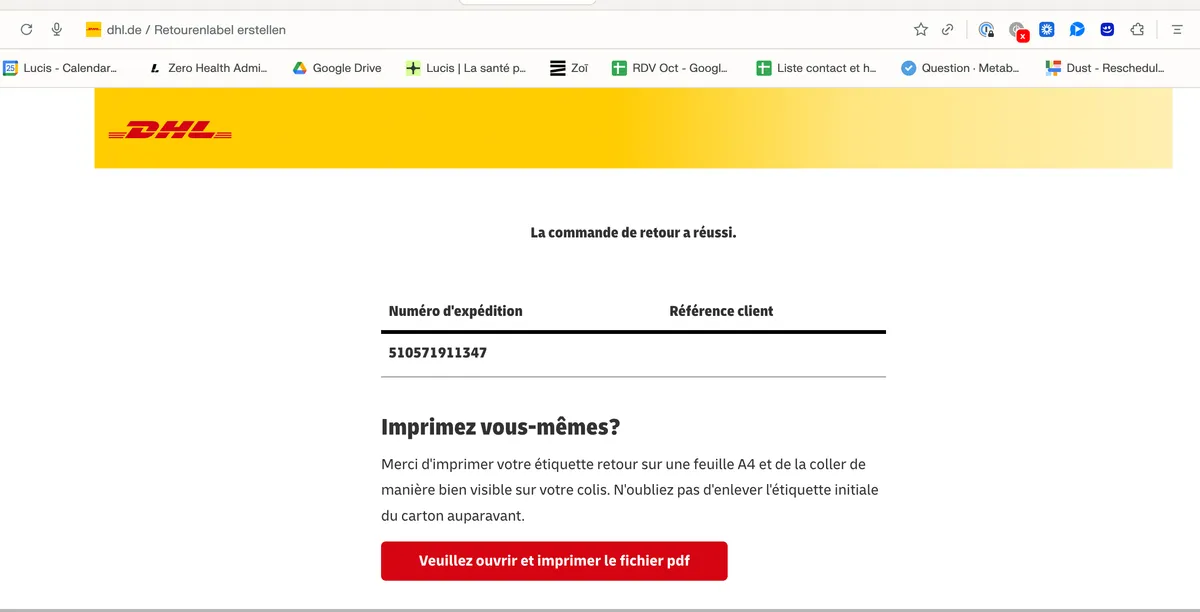Open the Zoï bookmark
1200x612 pixels.
coord(568,68)
